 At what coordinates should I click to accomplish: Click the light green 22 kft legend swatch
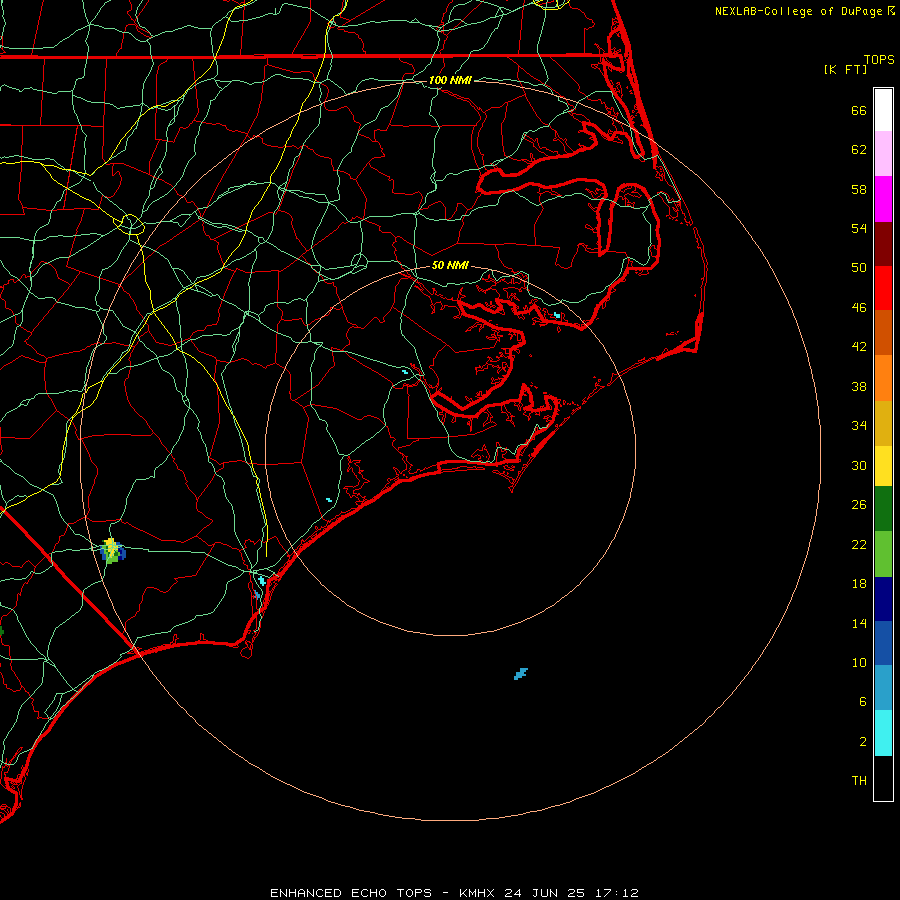tap(883, 554)
